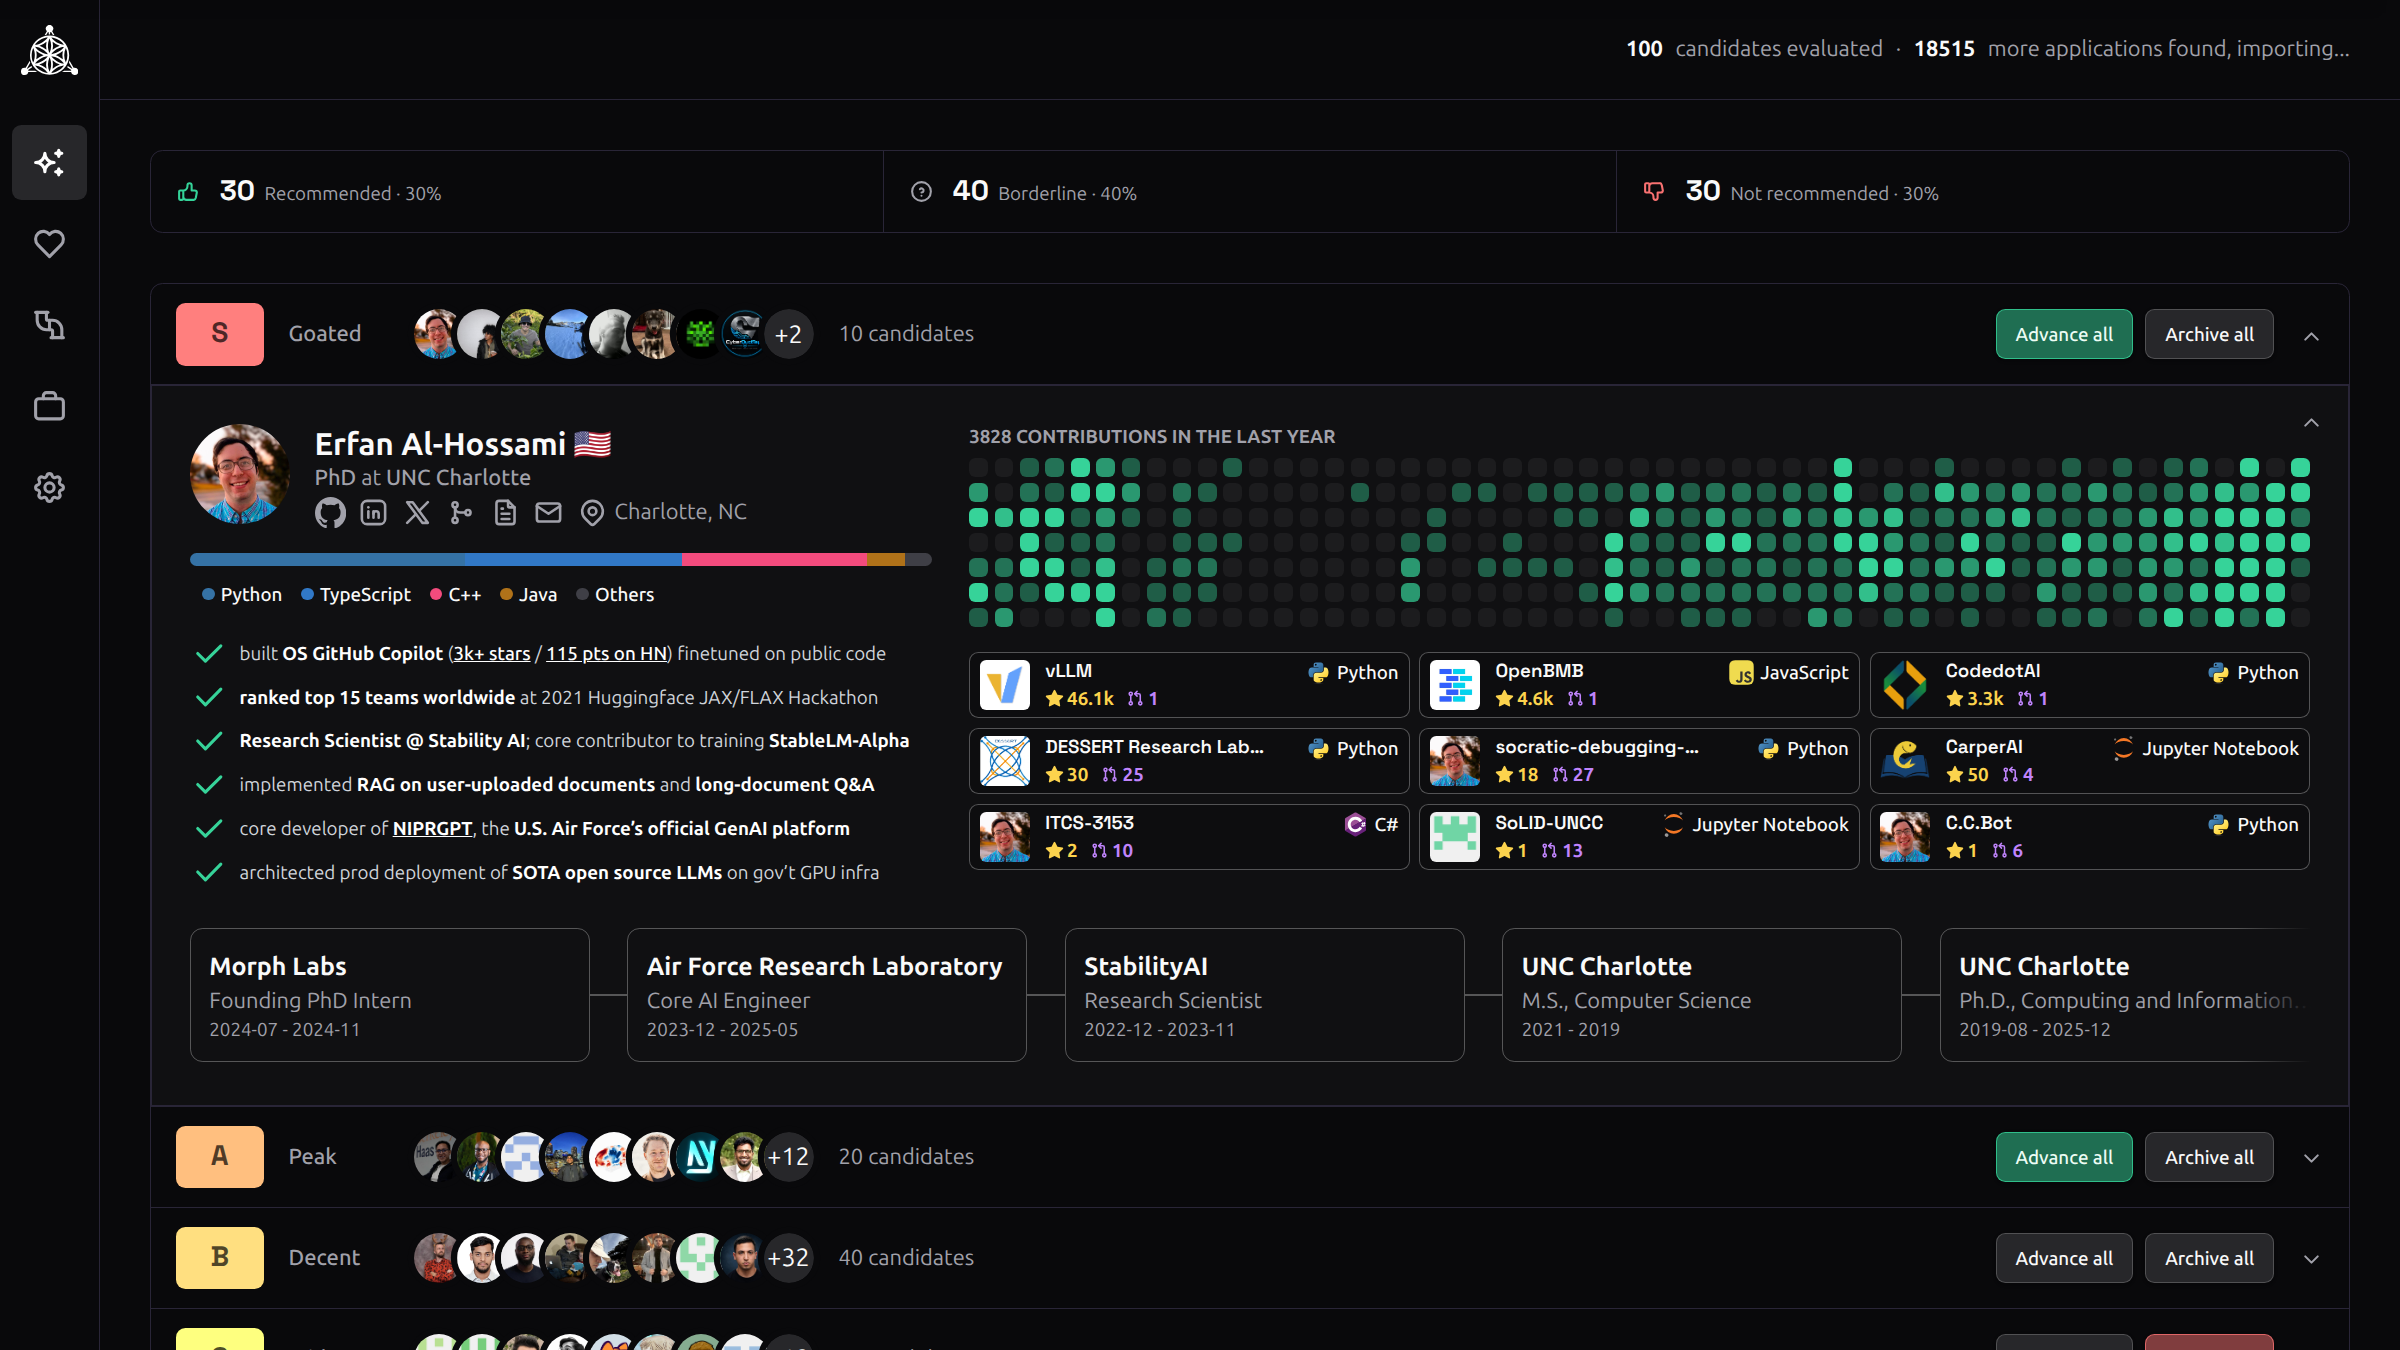The width and height of the screenshot is (2400, 1350).
Task: Click the first avatar in Goated row
Action: point(437,334)
